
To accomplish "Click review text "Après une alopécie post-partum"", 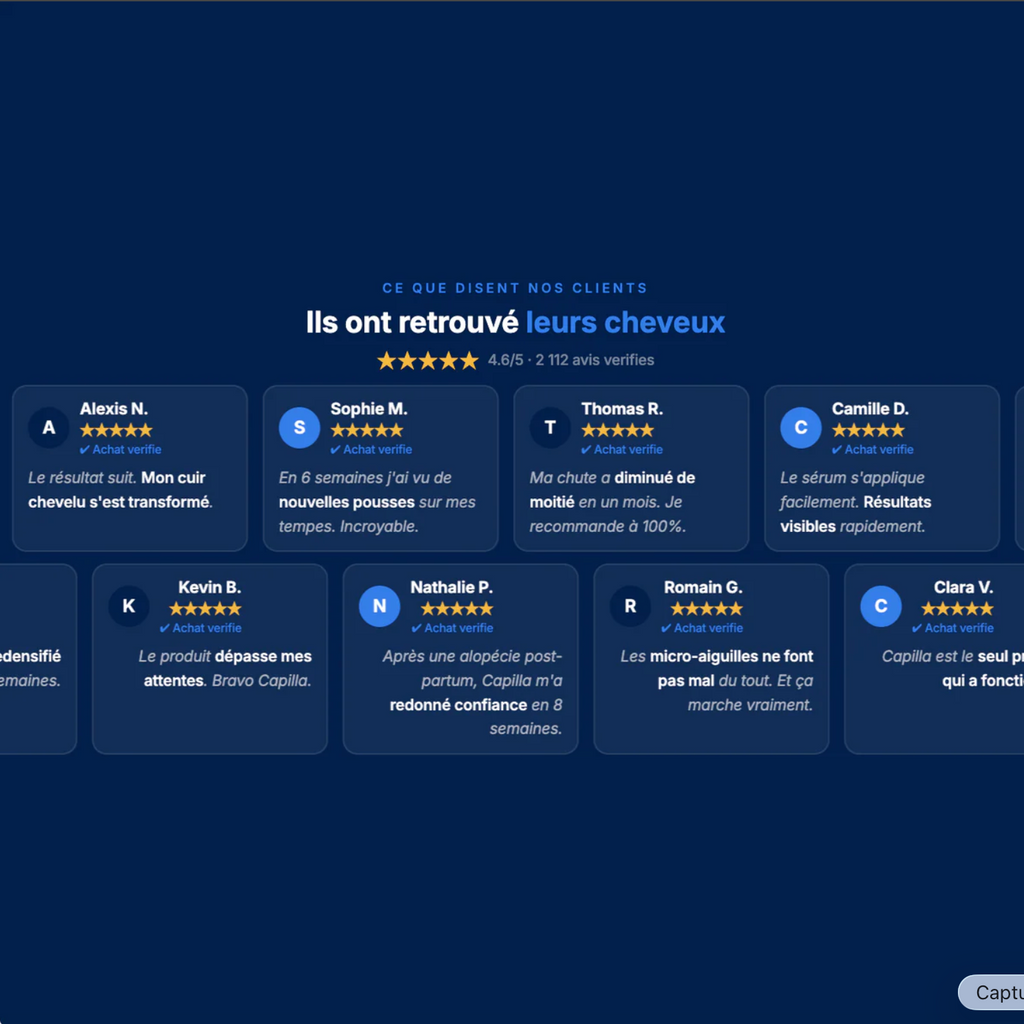I will (472, 668).
